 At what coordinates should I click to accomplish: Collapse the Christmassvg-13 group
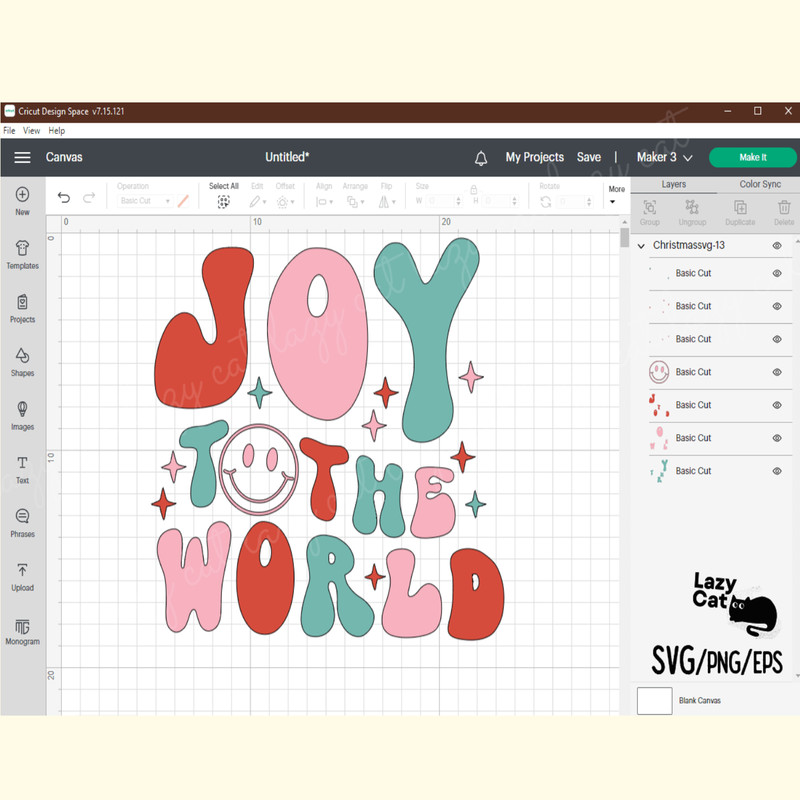pyautogui.click(x=640, y=245)
